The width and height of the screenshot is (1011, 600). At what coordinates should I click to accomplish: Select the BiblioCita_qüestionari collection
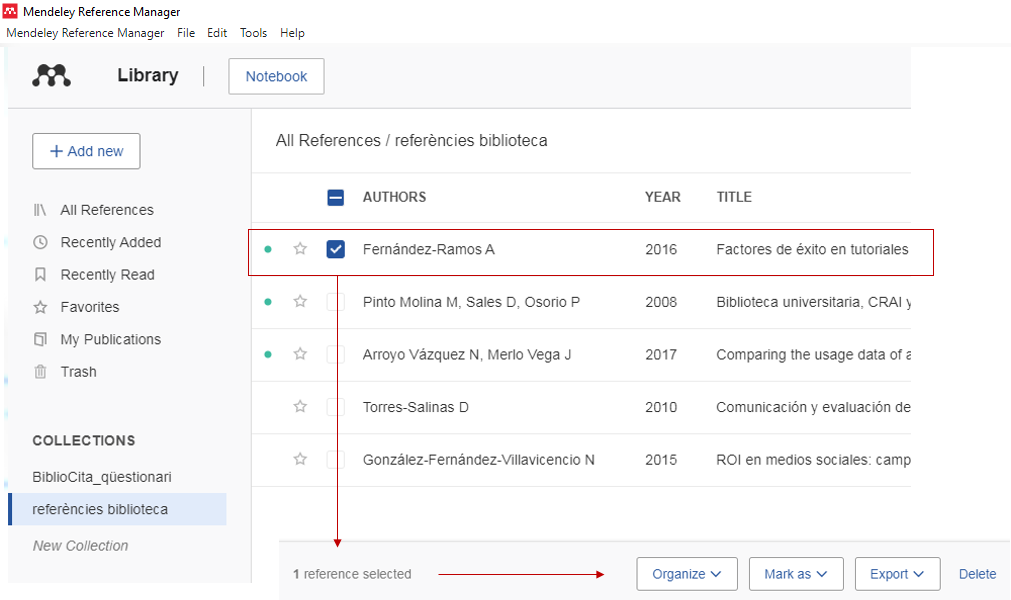click(x=102, y=477)
